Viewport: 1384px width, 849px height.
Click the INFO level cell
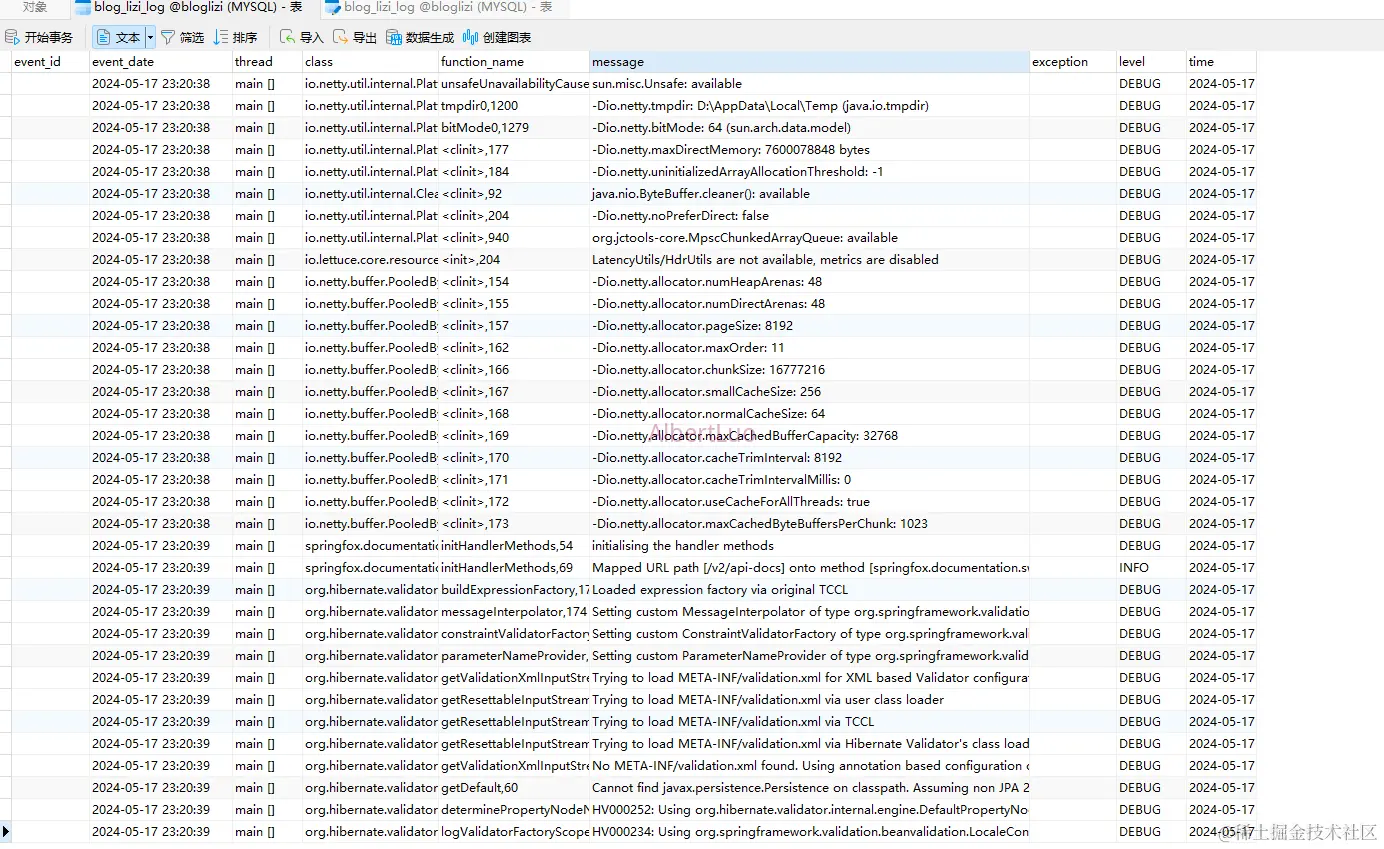tap(1151, 568)
